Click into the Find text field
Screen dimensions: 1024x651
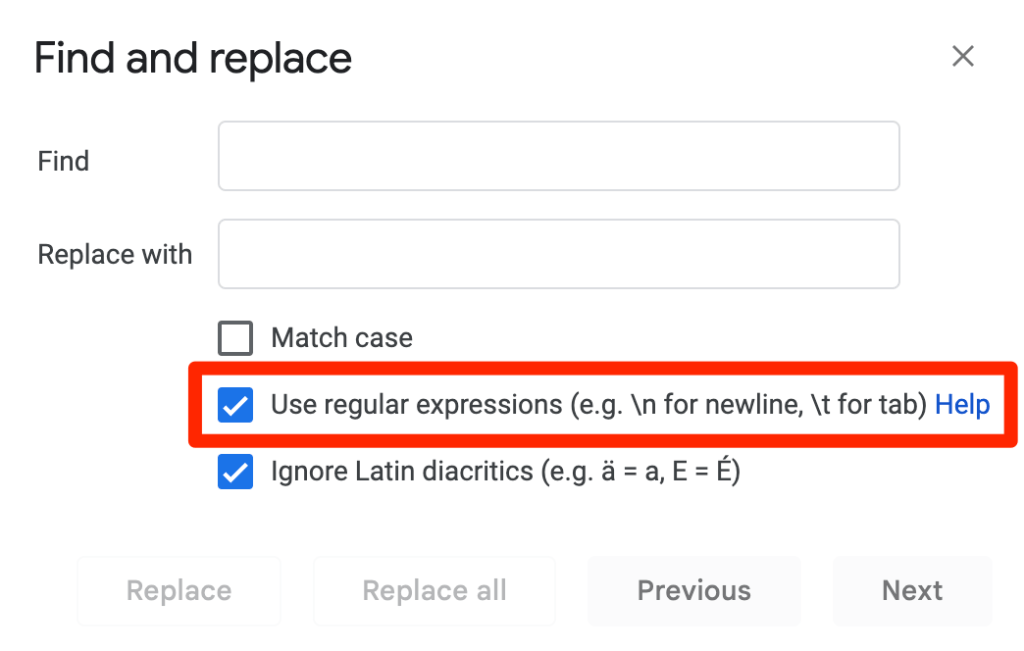pos(558,156)
